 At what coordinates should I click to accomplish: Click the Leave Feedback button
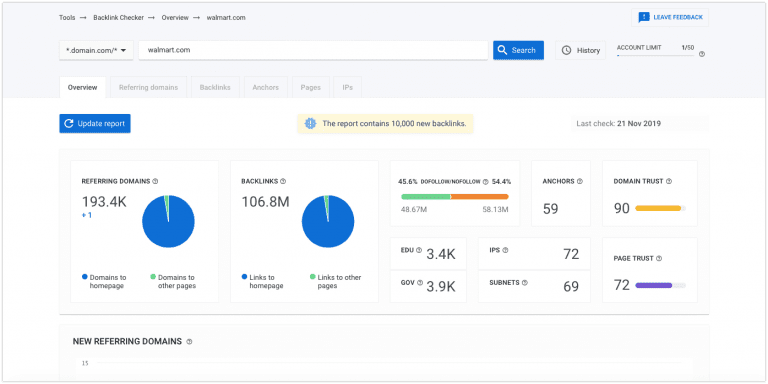(670, 17)
